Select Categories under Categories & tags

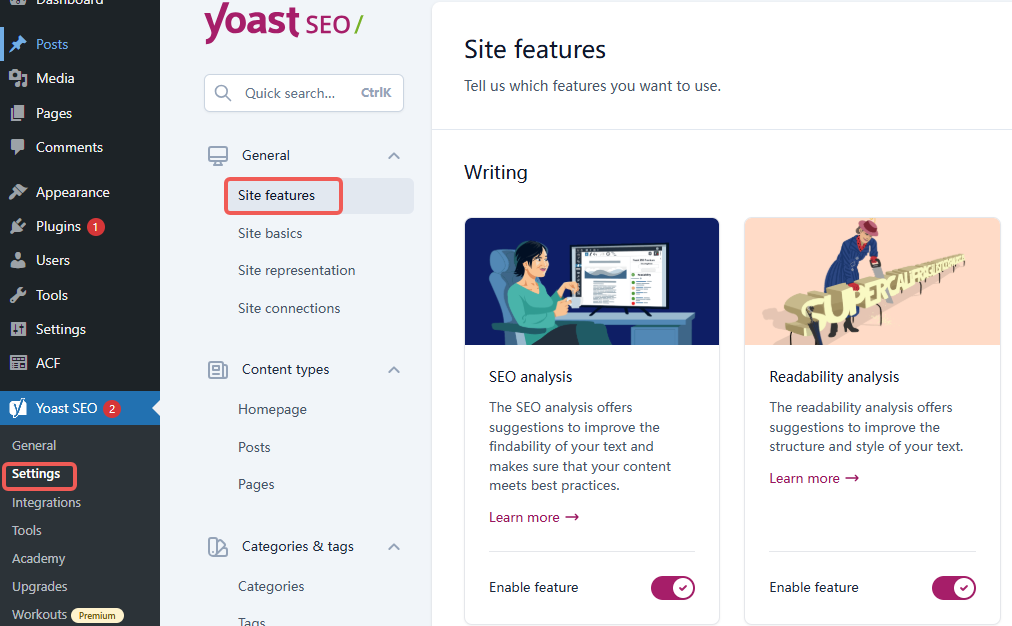coord(270,587)
